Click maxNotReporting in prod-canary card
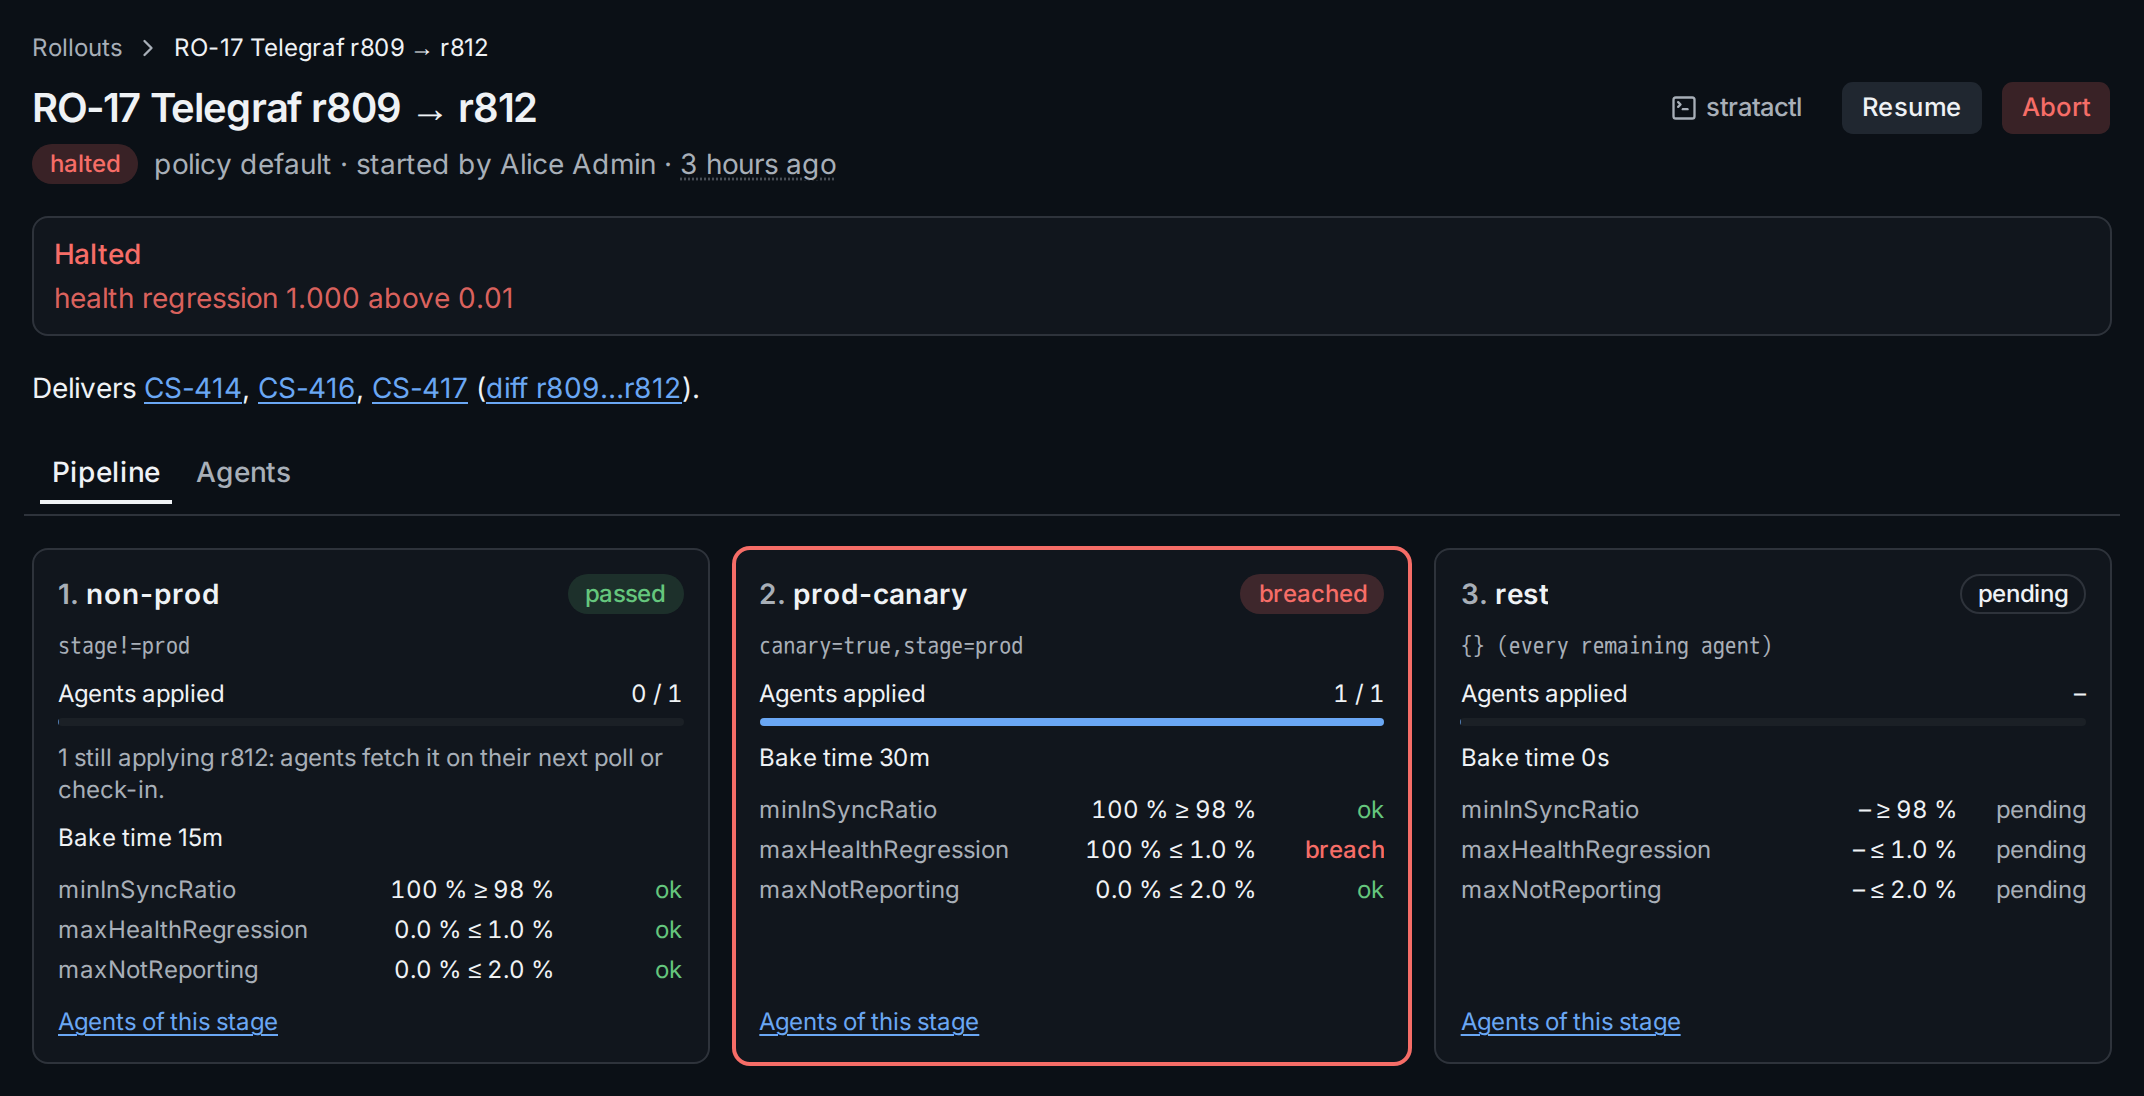The image size is (2144, 1096). pos(859,890)
